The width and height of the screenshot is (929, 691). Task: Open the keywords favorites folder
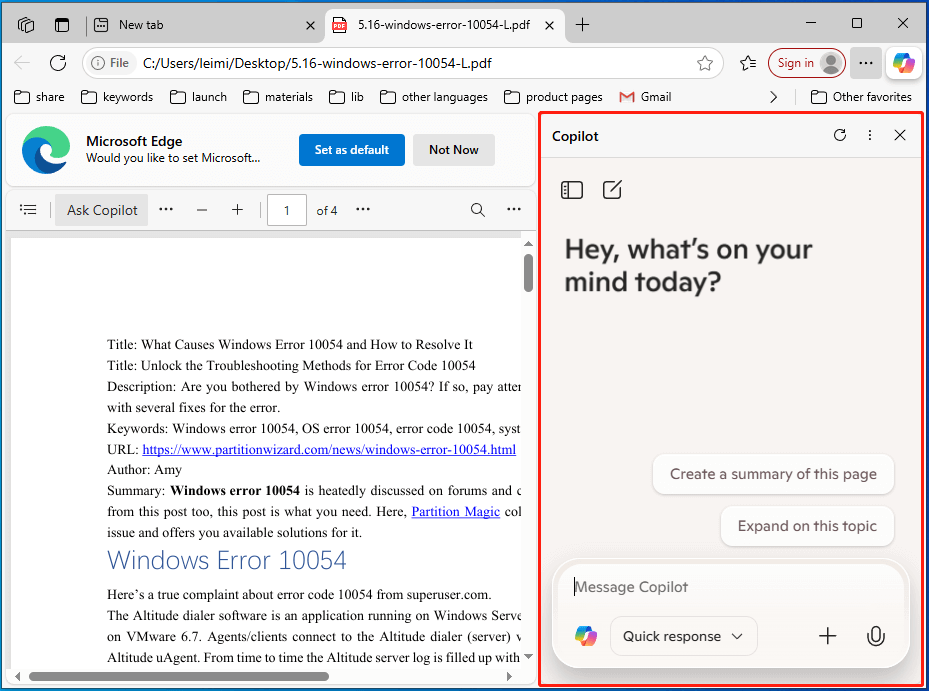click(x=117, y=97)
